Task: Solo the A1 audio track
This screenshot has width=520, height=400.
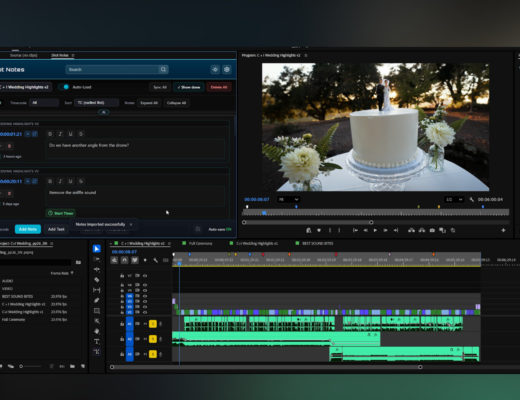Action: coord(153,324)
